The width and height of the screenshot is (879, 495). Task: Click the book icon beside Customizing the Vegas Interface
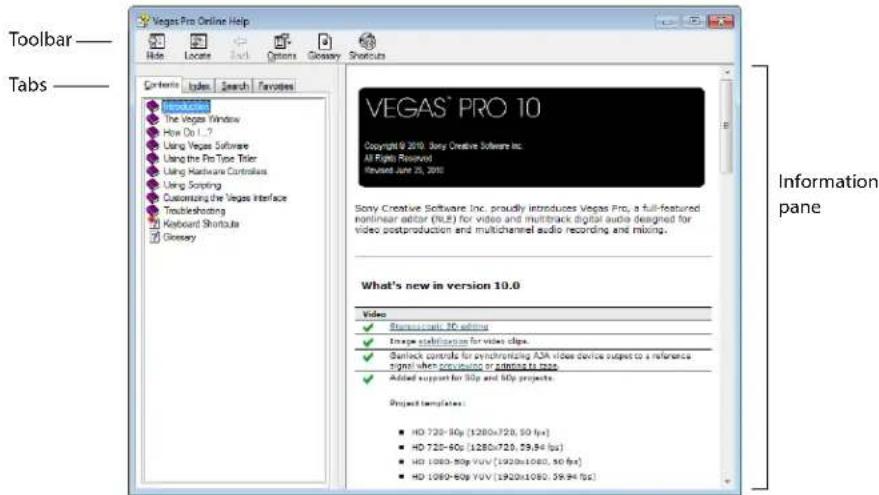click(x=152, y=197)
